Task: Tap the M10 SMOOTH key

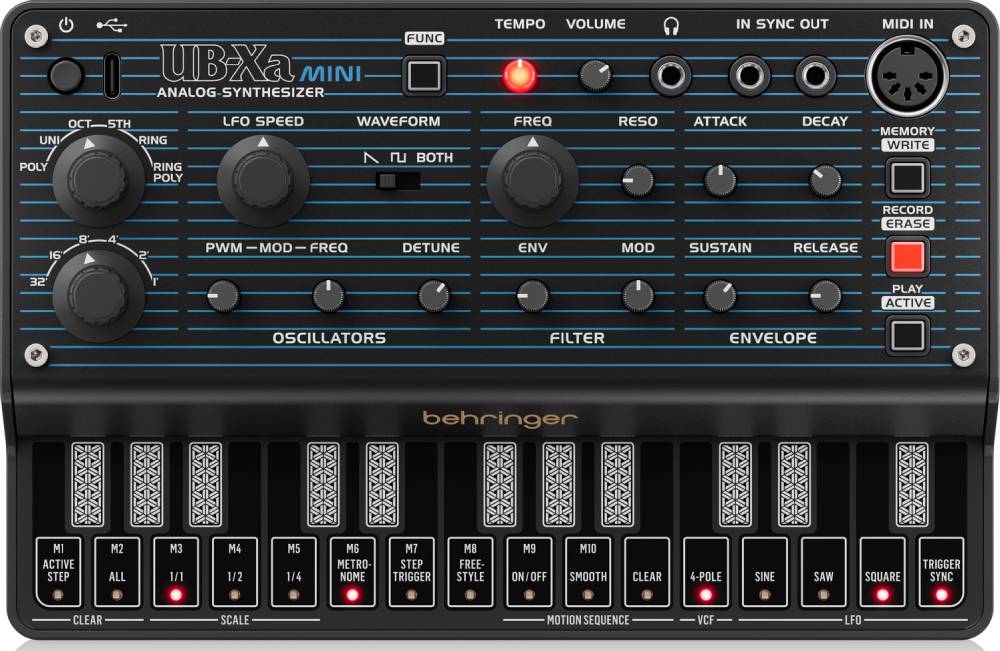Action: tap(588, 571)
